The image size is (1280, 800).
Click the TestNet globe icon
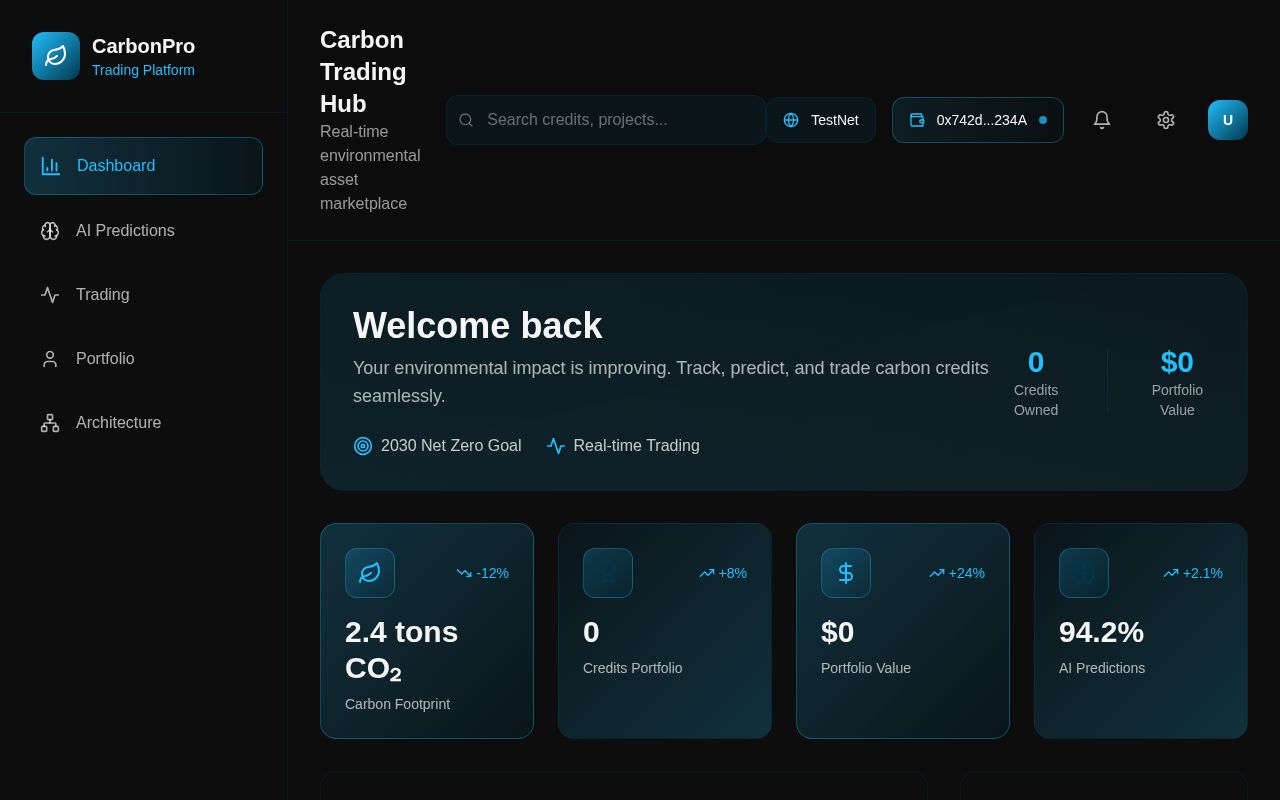coord(791,120)
